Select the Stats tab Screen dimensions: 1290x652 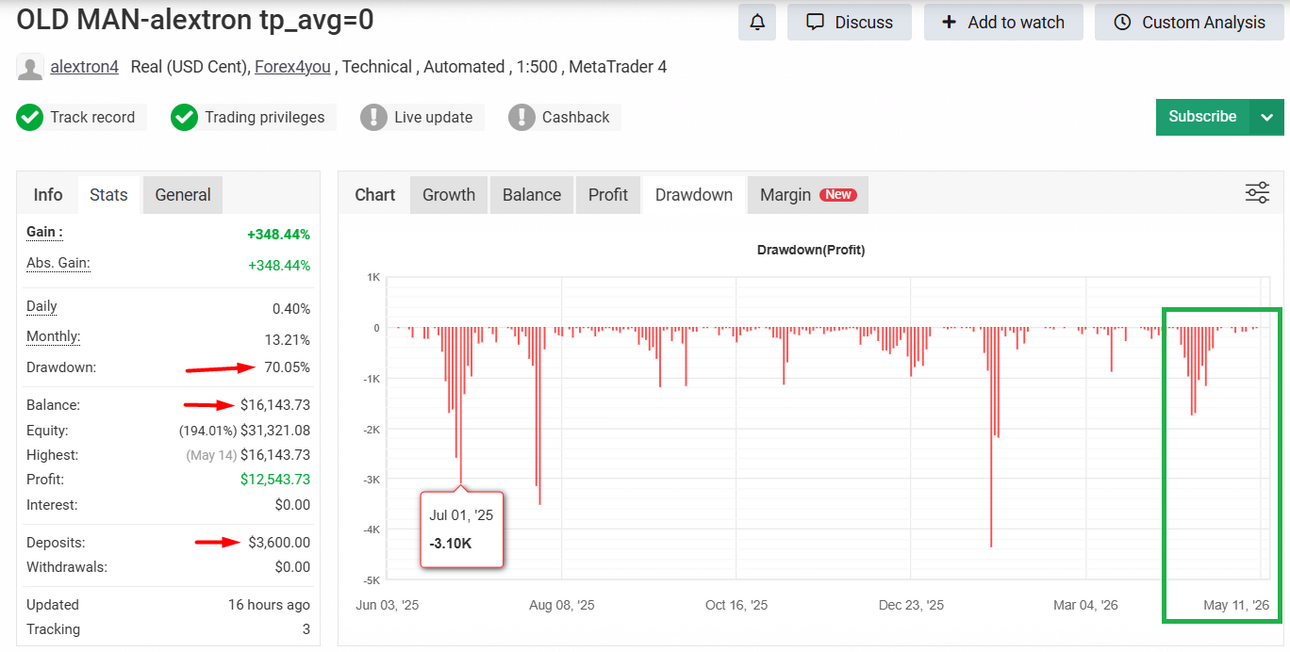[x=108, y=195]
